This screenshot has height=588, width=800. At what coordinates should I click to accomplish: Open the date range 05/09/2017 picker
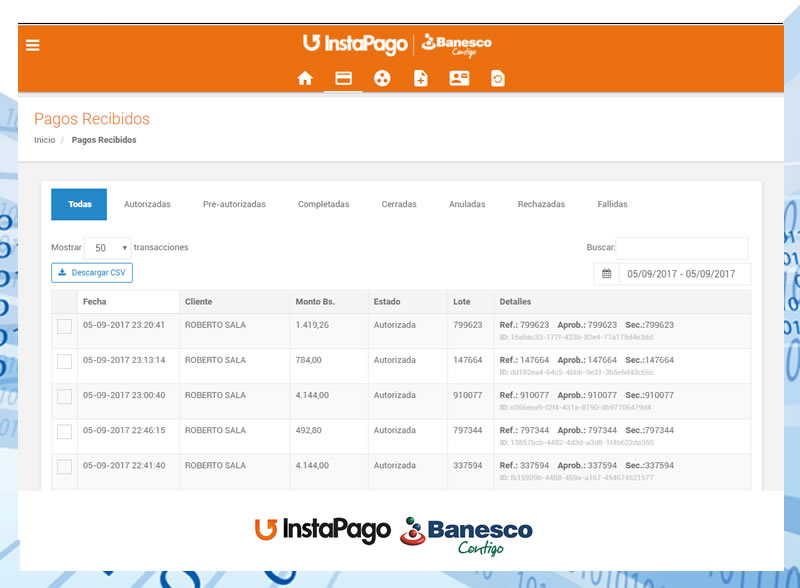point(684,274)
